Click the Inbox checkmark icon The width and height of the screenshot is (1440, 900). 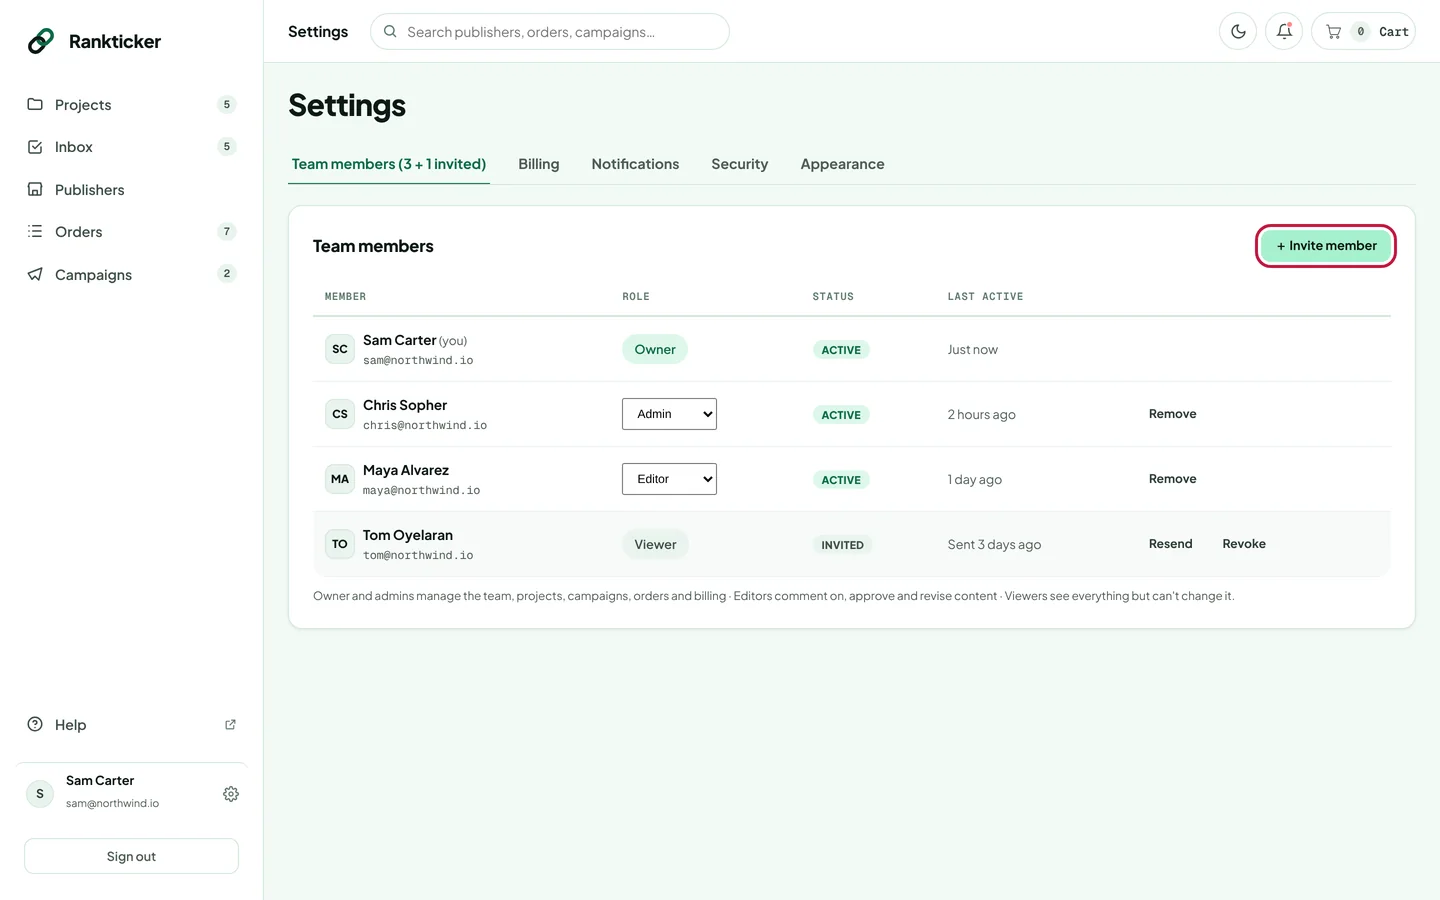tap(35, 147)
